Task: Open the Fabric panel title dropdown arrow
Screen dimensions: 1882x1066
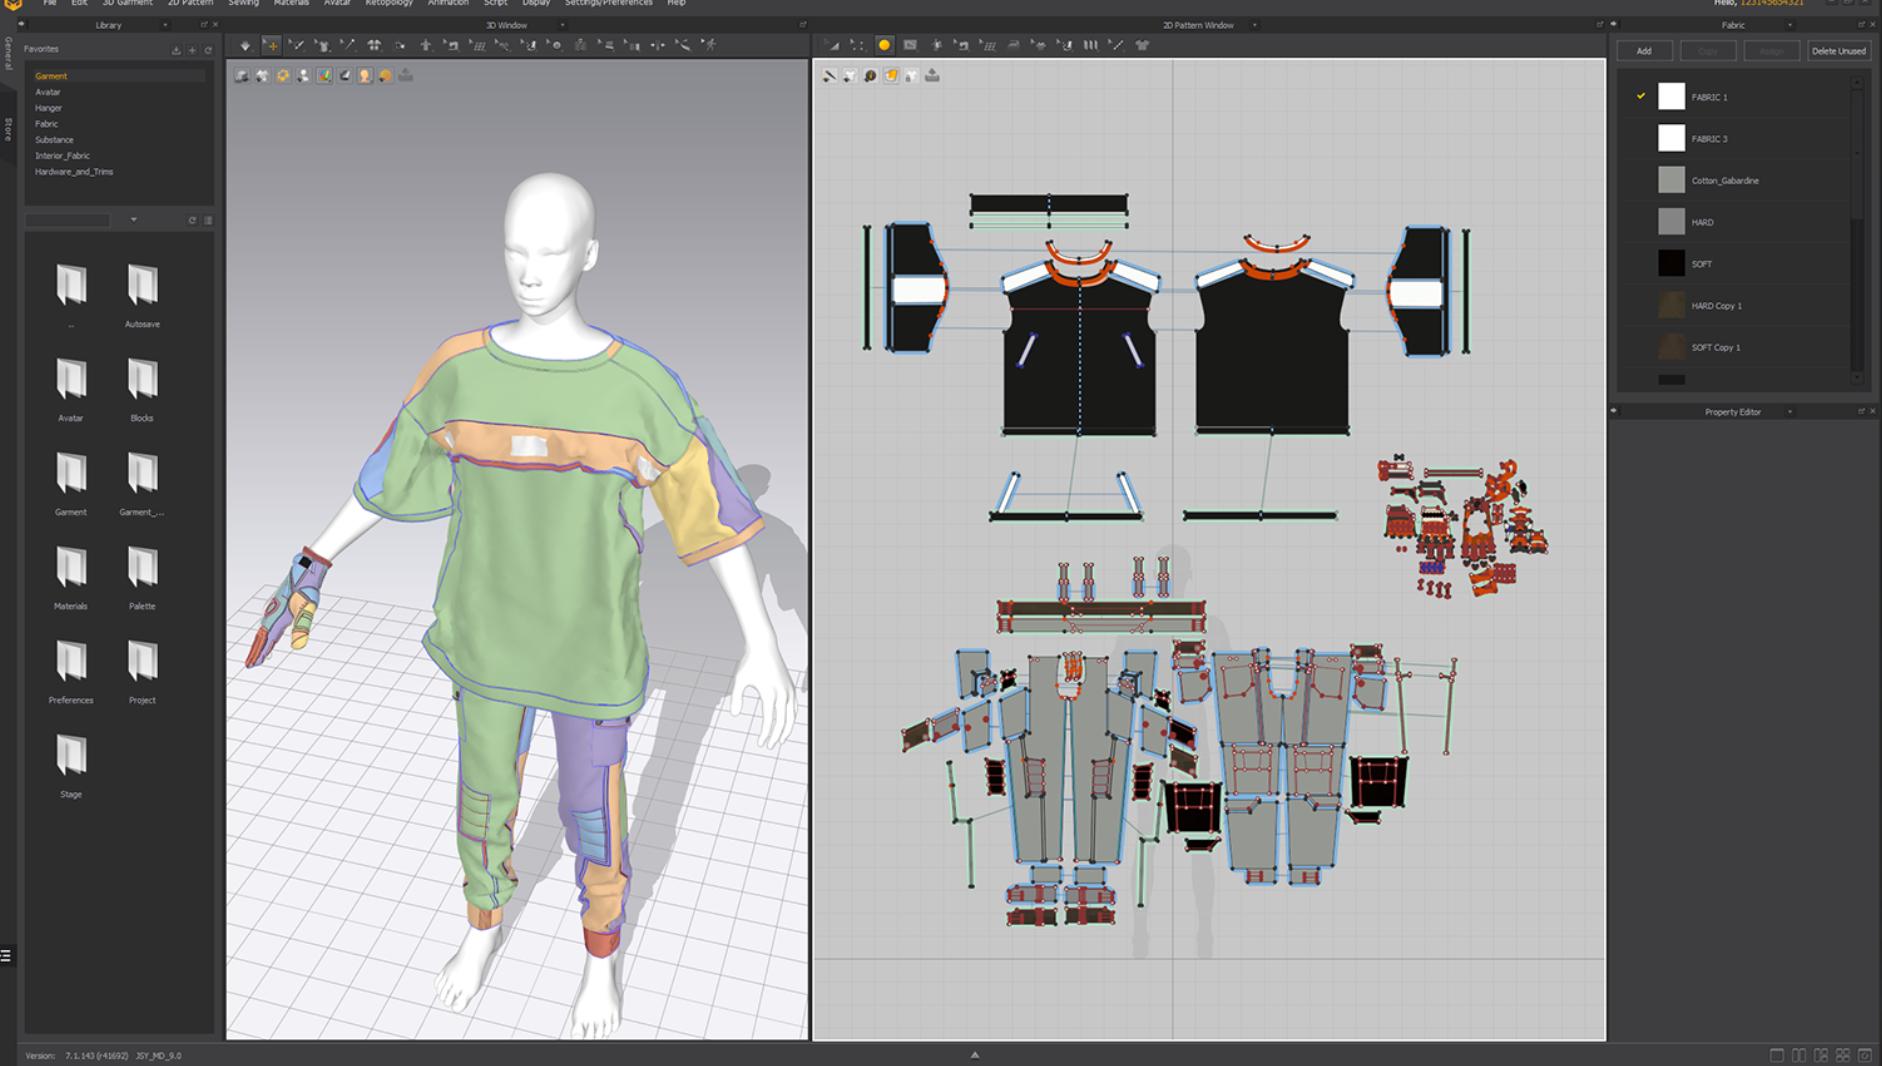Action: pos(1790,25)
